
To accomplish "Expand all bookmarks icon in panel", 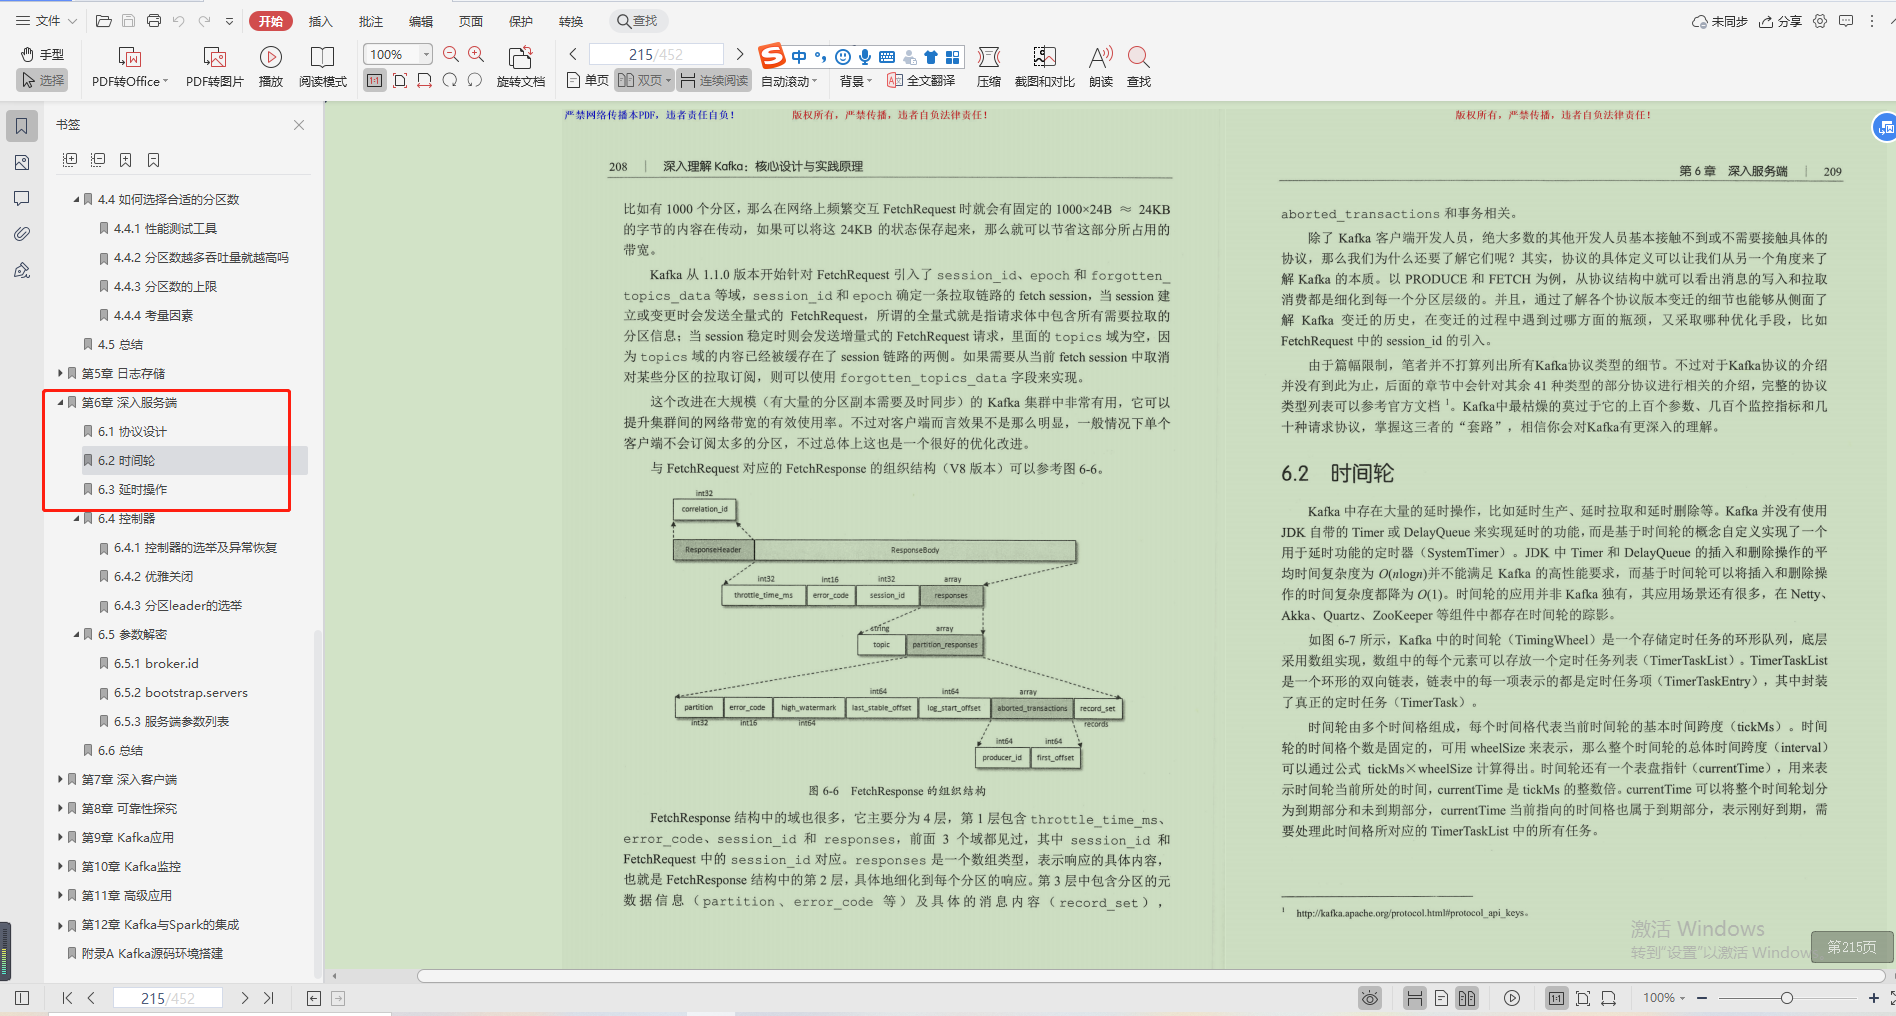I will (70, 160).
